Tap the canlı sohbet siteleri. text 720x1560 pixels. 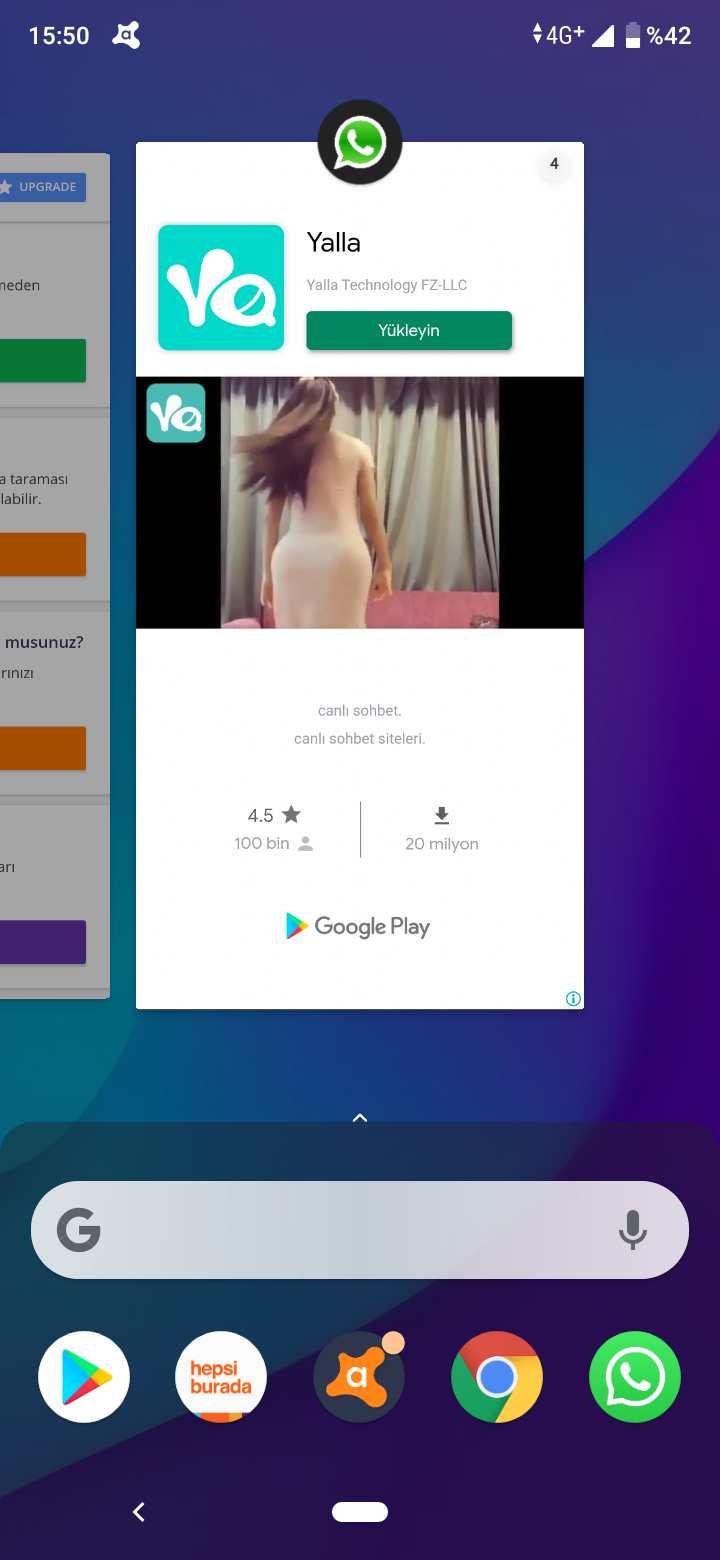[x=360, y=739]
